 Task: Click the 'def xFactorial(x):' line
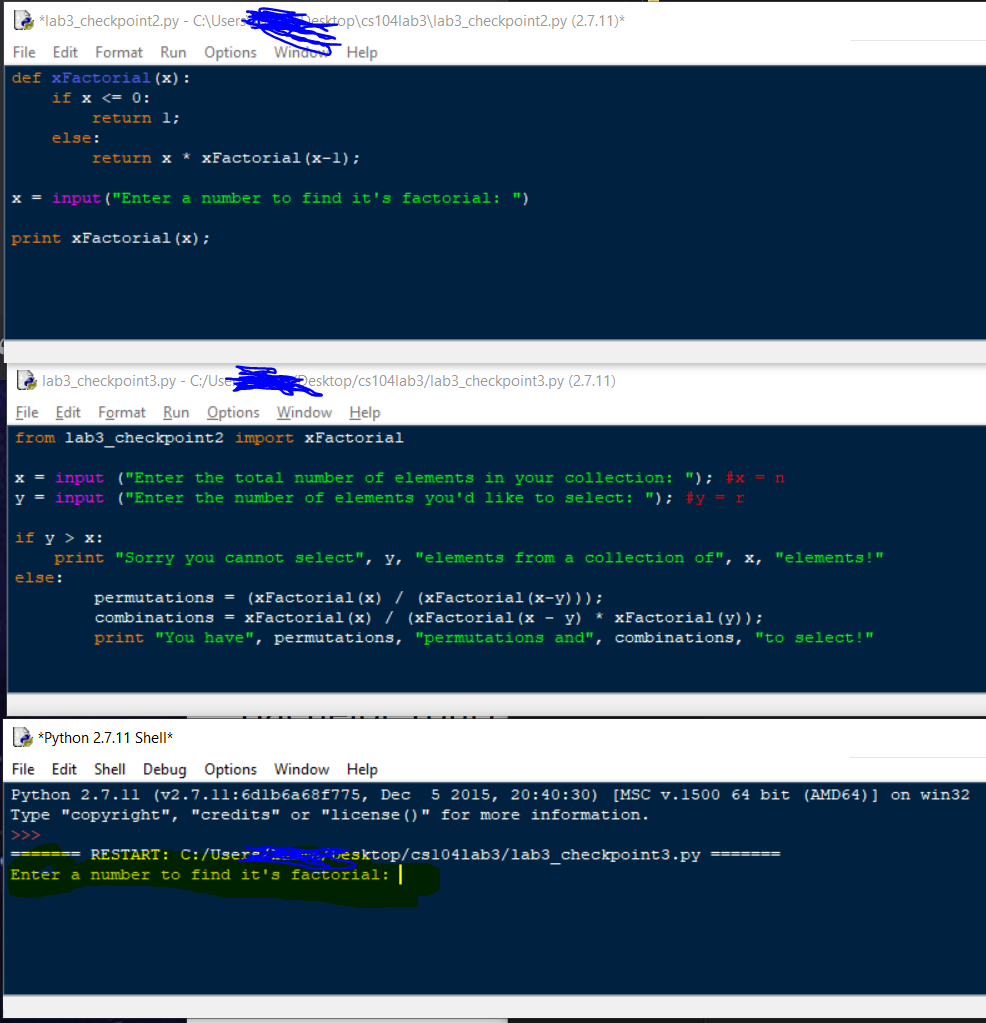[x=101, y=78]
